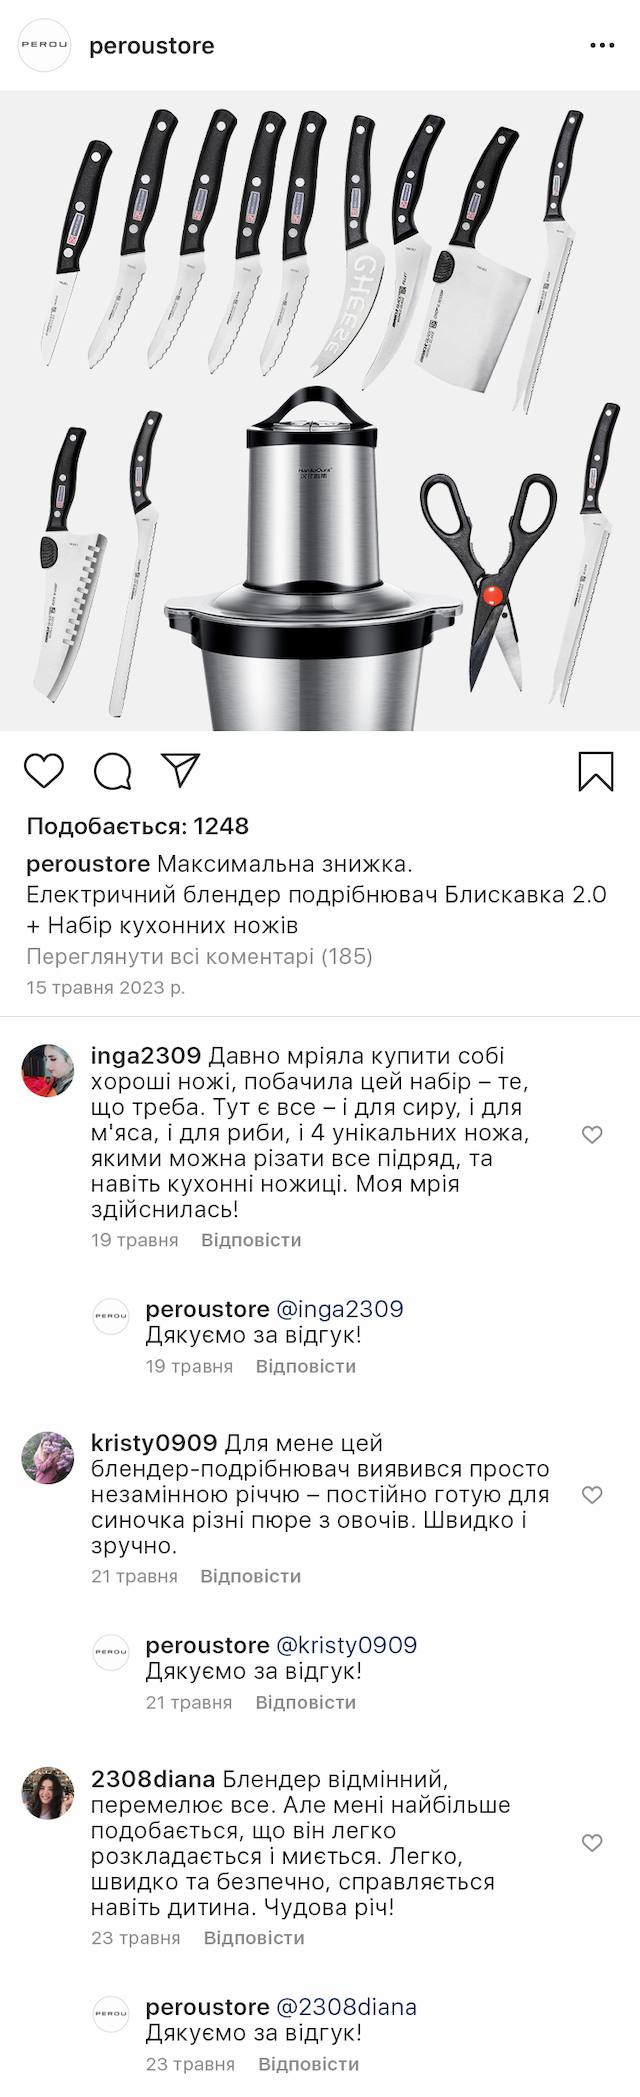Like 2308diana's comment
The height and width of the screenshot is (2097, 640).
click(592, 1843)
